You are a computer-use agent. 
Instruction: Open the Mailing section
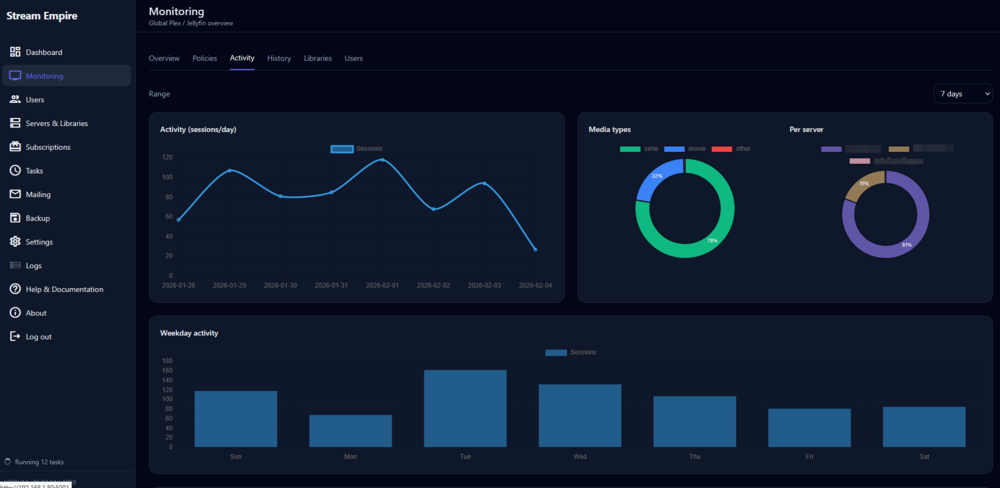[66, 194]
